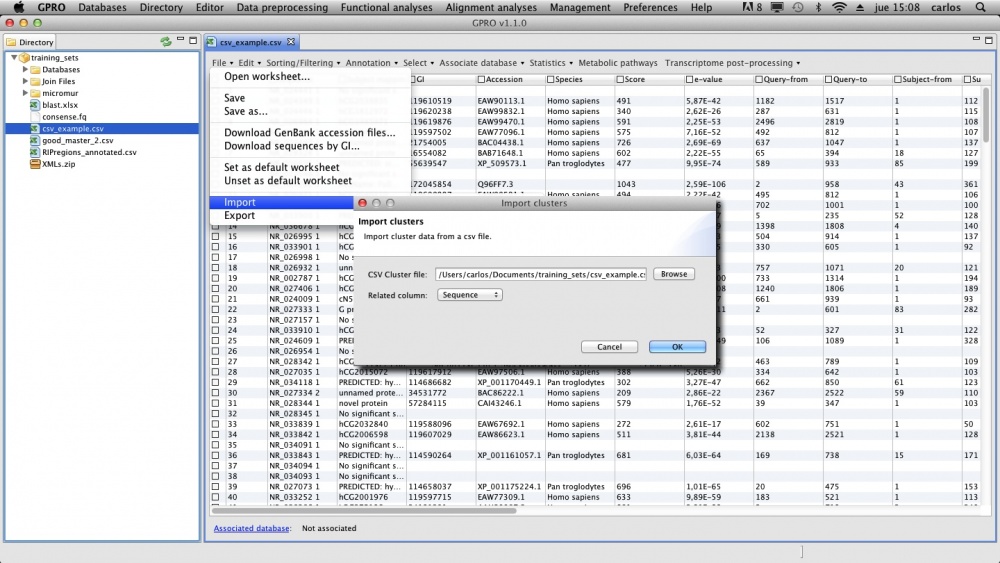The width and height of the screenshot is (1000, 563).
Task: Toggle the Score column checkbox
Action: (621, 79)
